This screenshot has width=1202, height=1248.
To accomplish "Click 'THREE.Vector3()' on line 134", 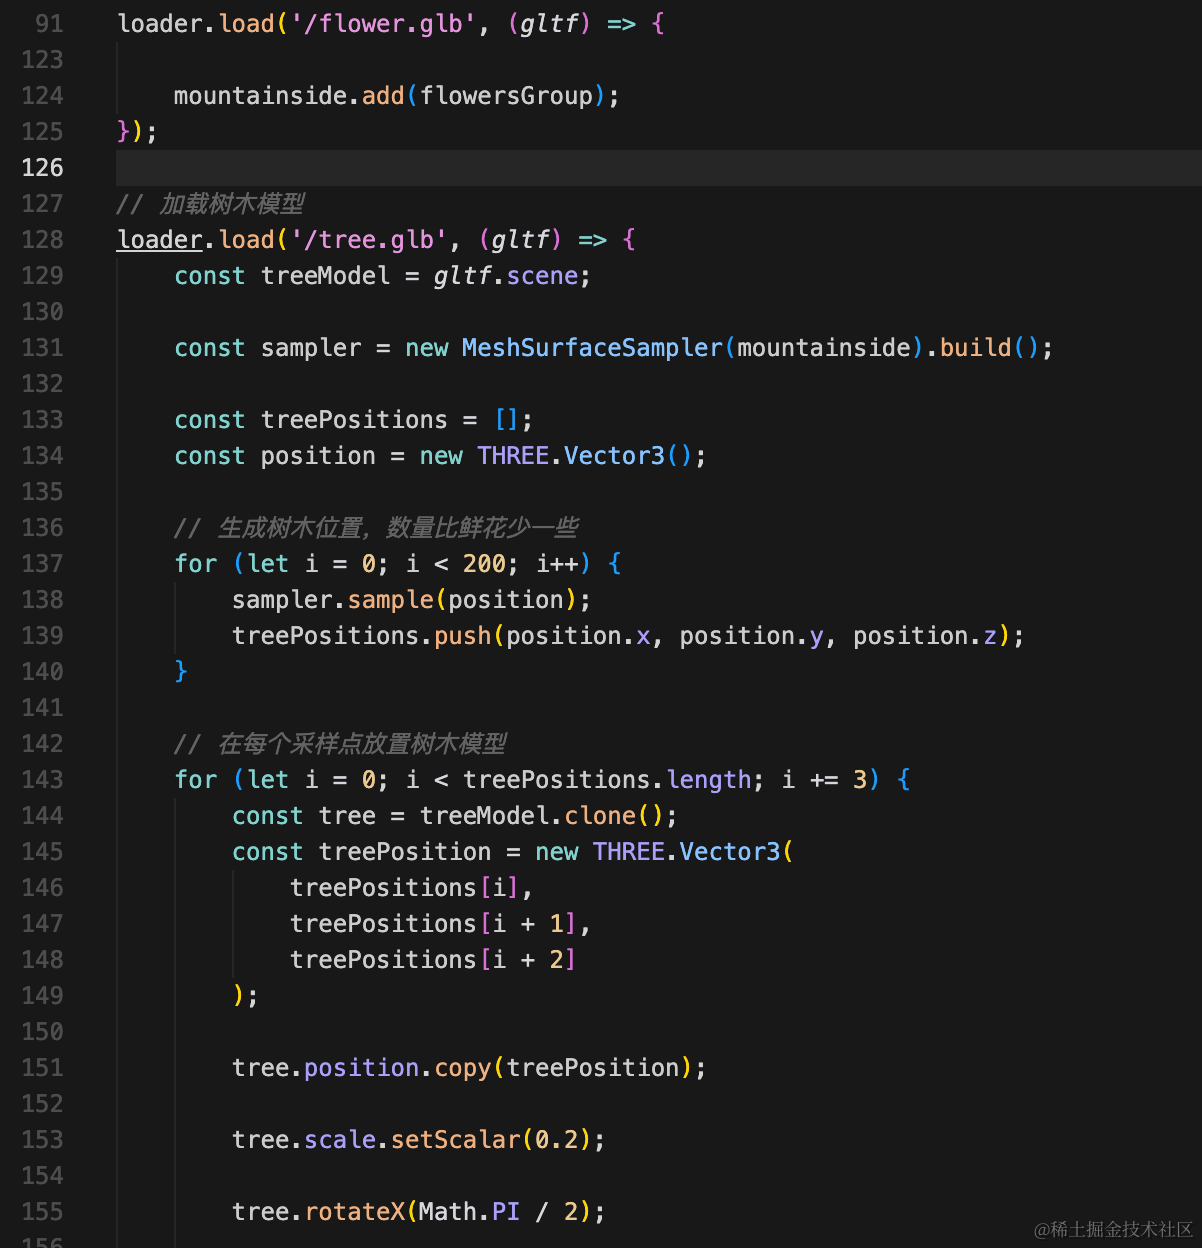I will [585, 456].
